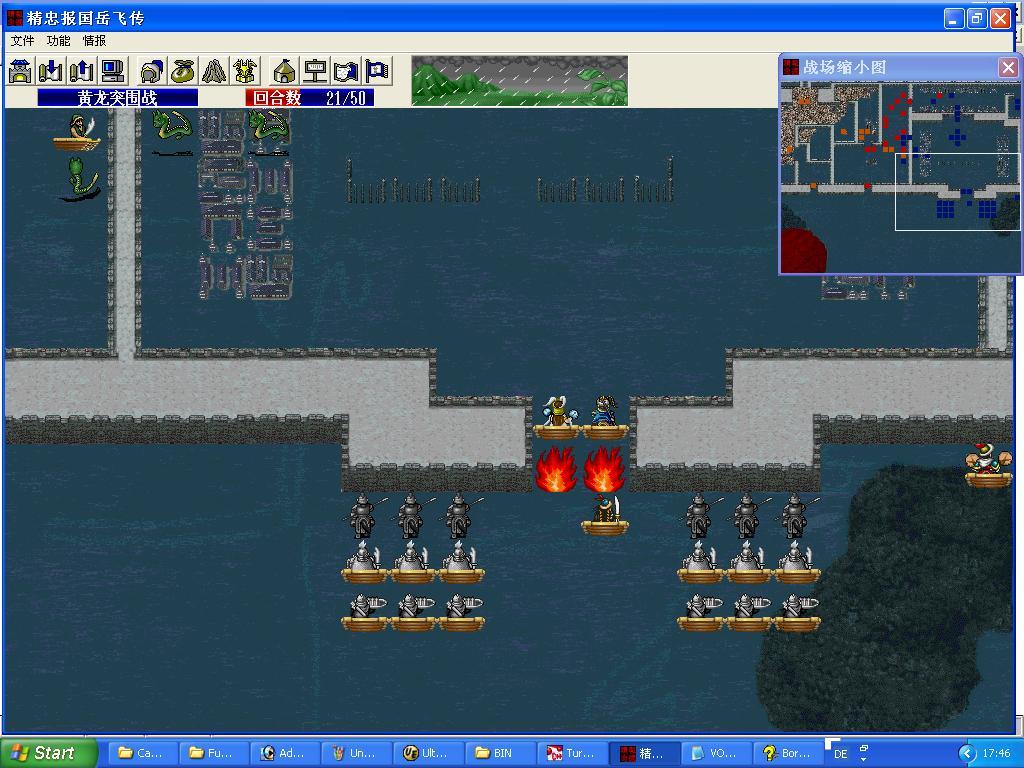Click the scroll with down arrow icon
The height and width of the screenshot is (768, 1024).
pyautogui.click(x=50, y=71)
